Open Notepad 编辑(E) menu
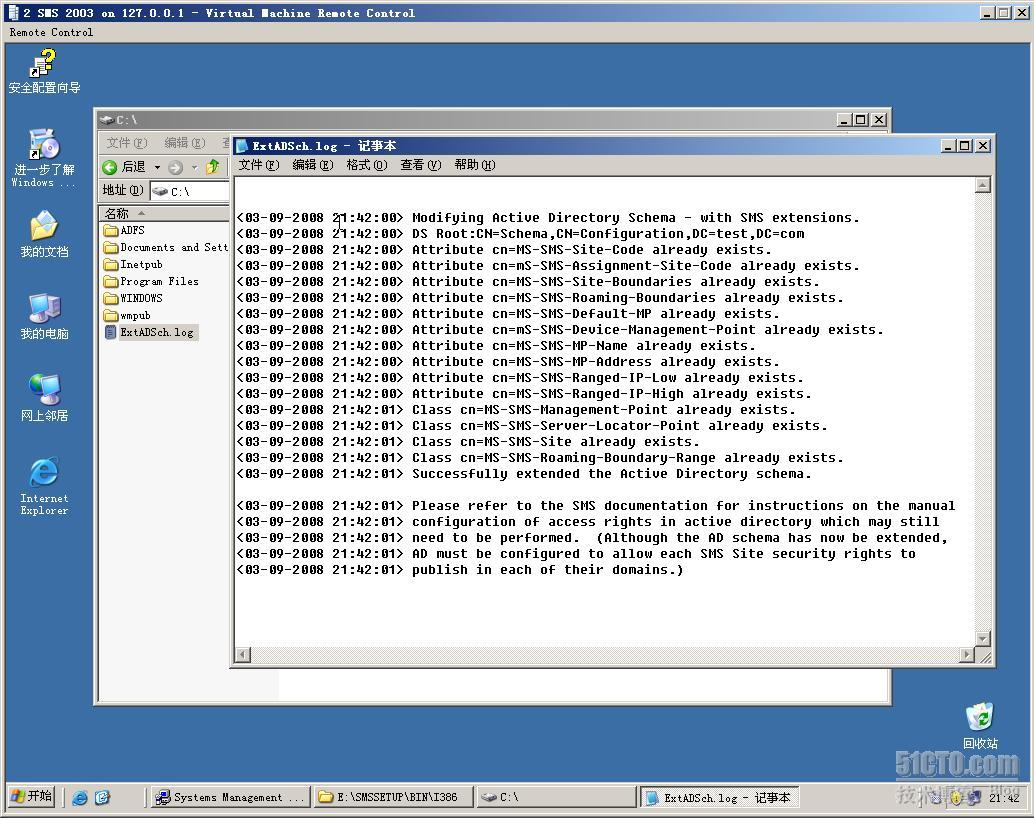Screen dimensions: 1034x818 313,165
